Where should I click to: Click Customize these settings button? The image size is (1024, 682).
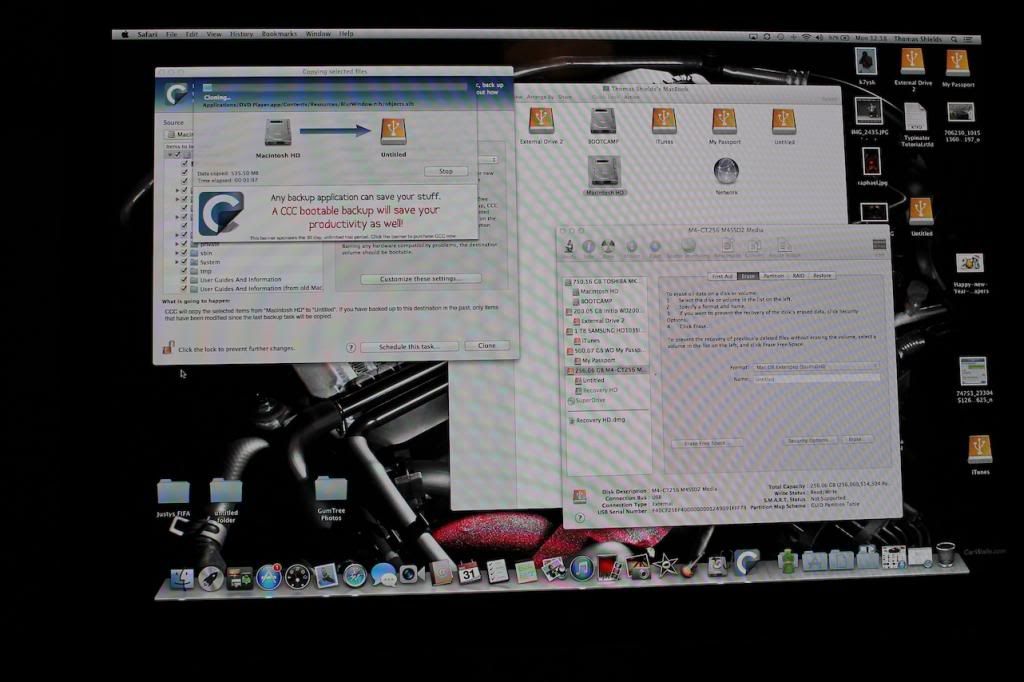[x=421, y=279]
